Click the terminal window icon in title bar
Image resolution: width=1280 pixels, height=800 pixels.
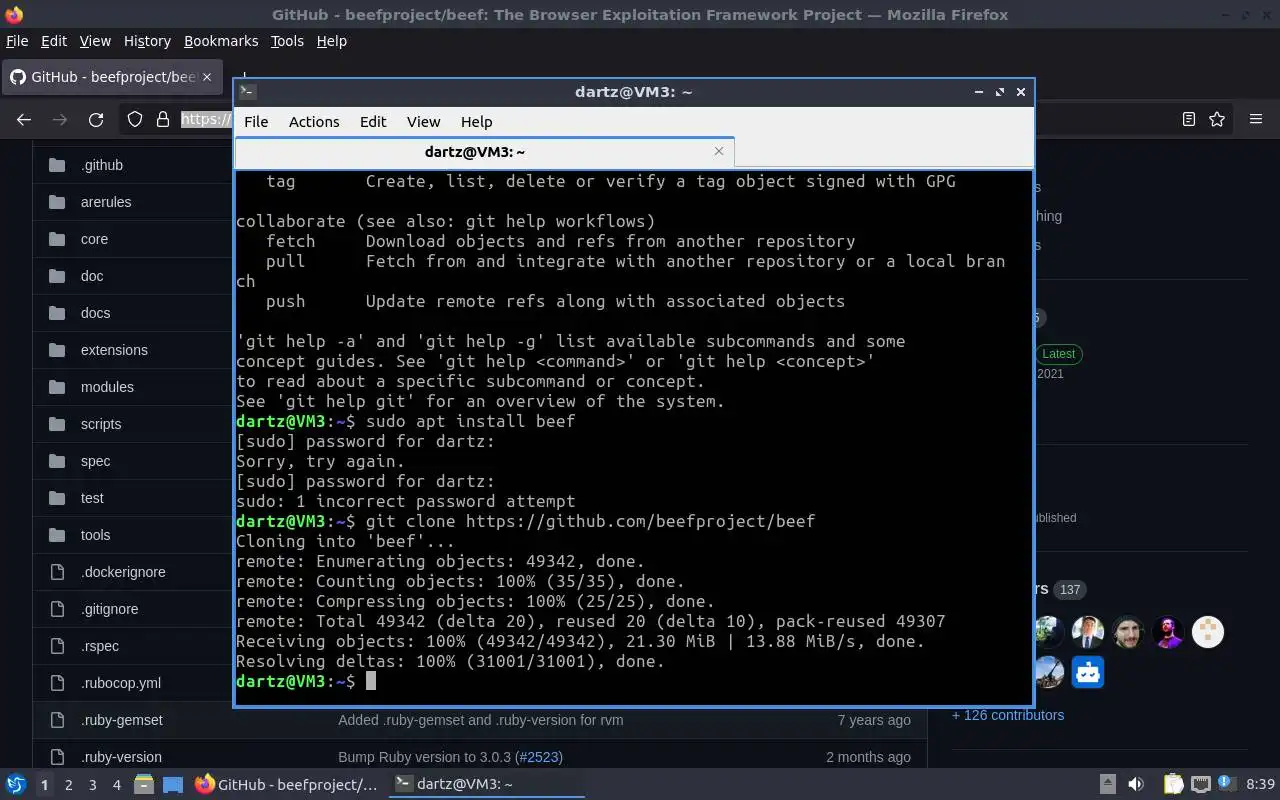tap(248, 92)
